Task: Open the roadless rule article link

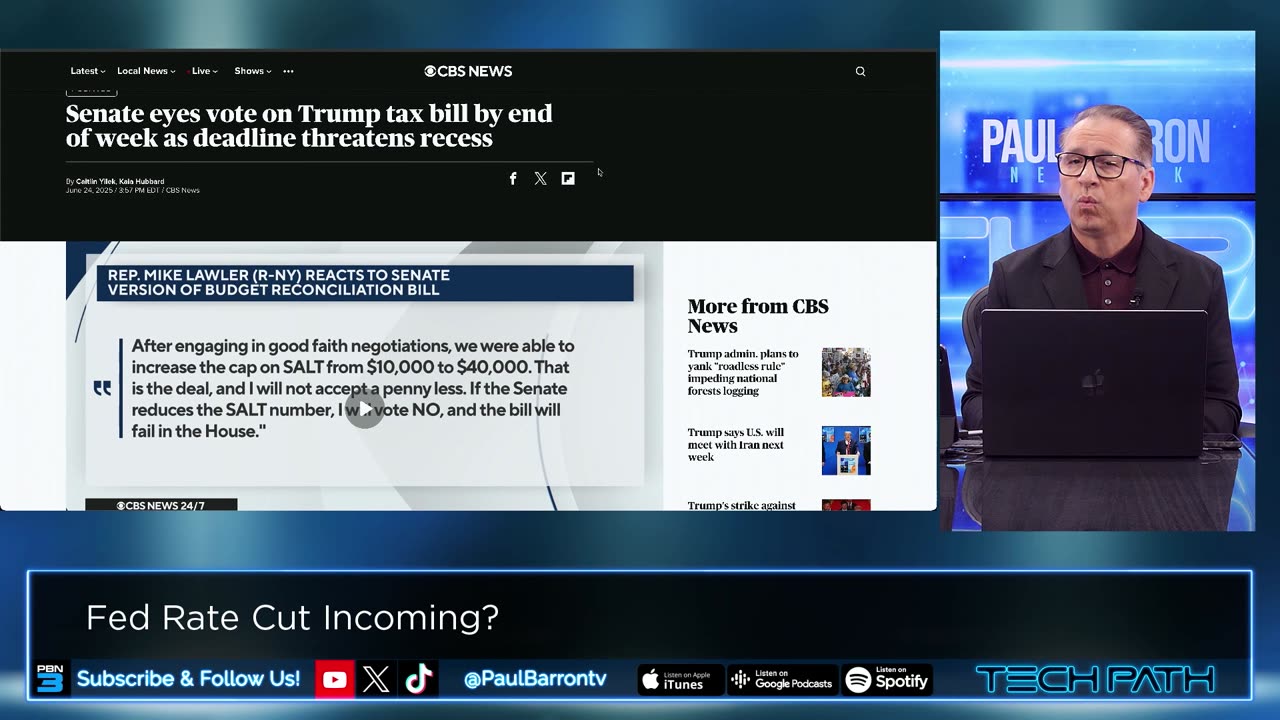Action: (743, 372)
